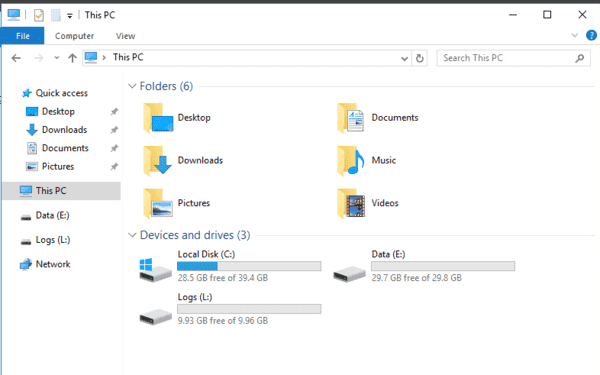Click the Back navigation arrow
This screenshot has width=600, height=375.
16,58
